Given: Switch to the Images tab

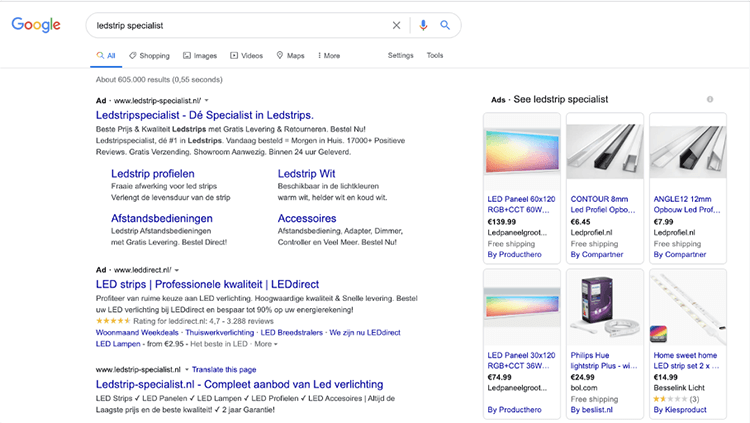Looking at the screenshot, I should (200, 56).
